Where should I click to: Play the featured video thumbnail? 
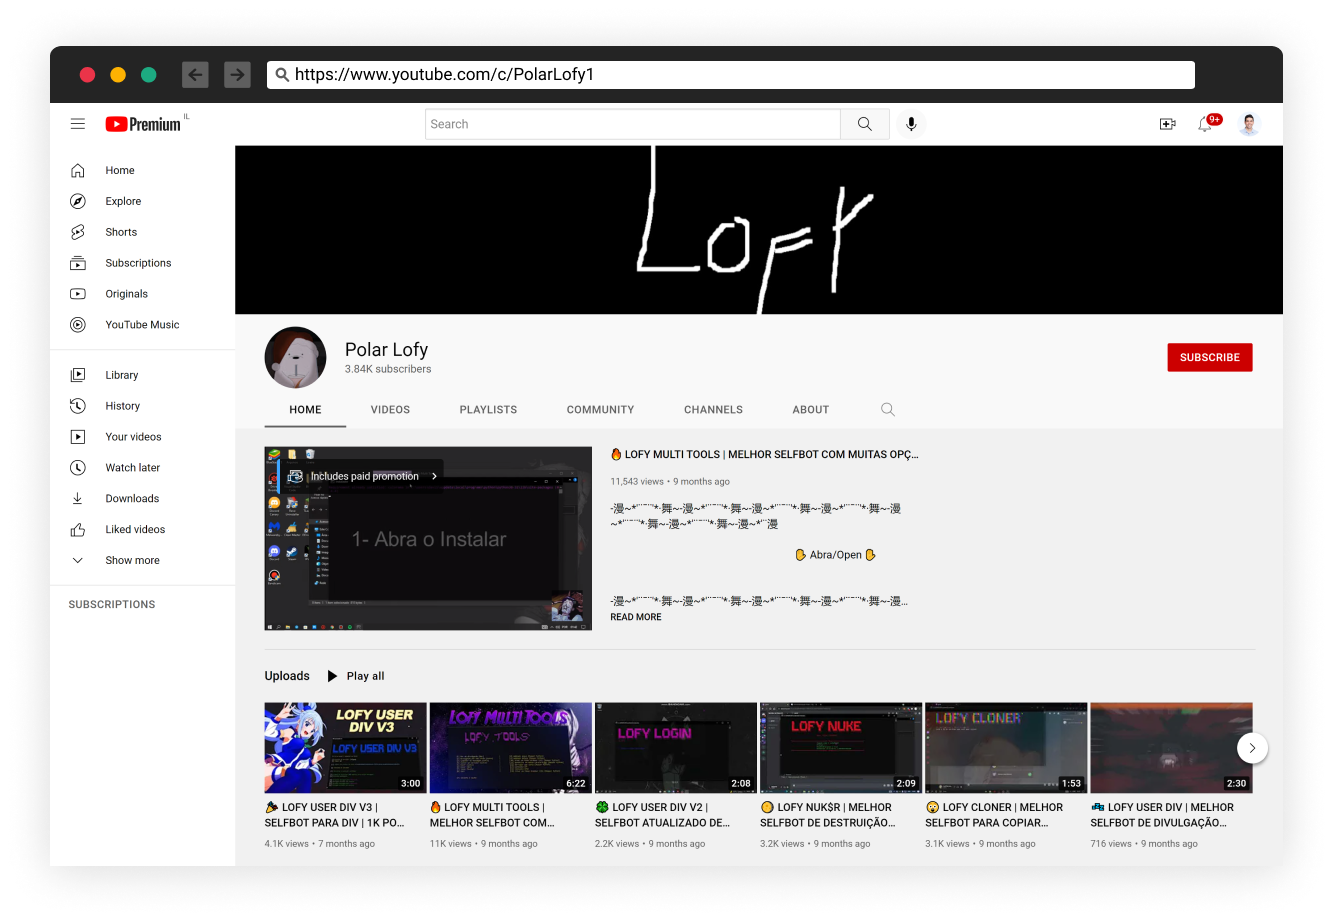point(428,538)
